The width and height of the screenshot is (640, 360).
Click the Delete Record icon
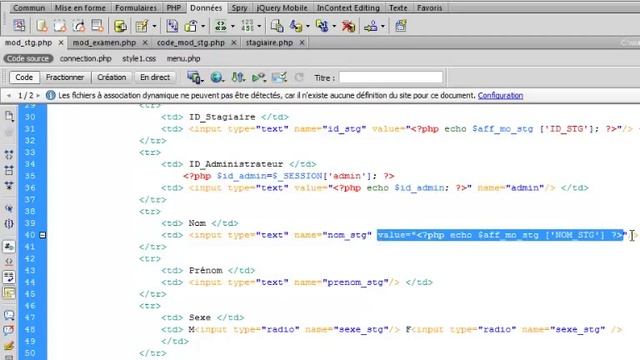point(348,26)
